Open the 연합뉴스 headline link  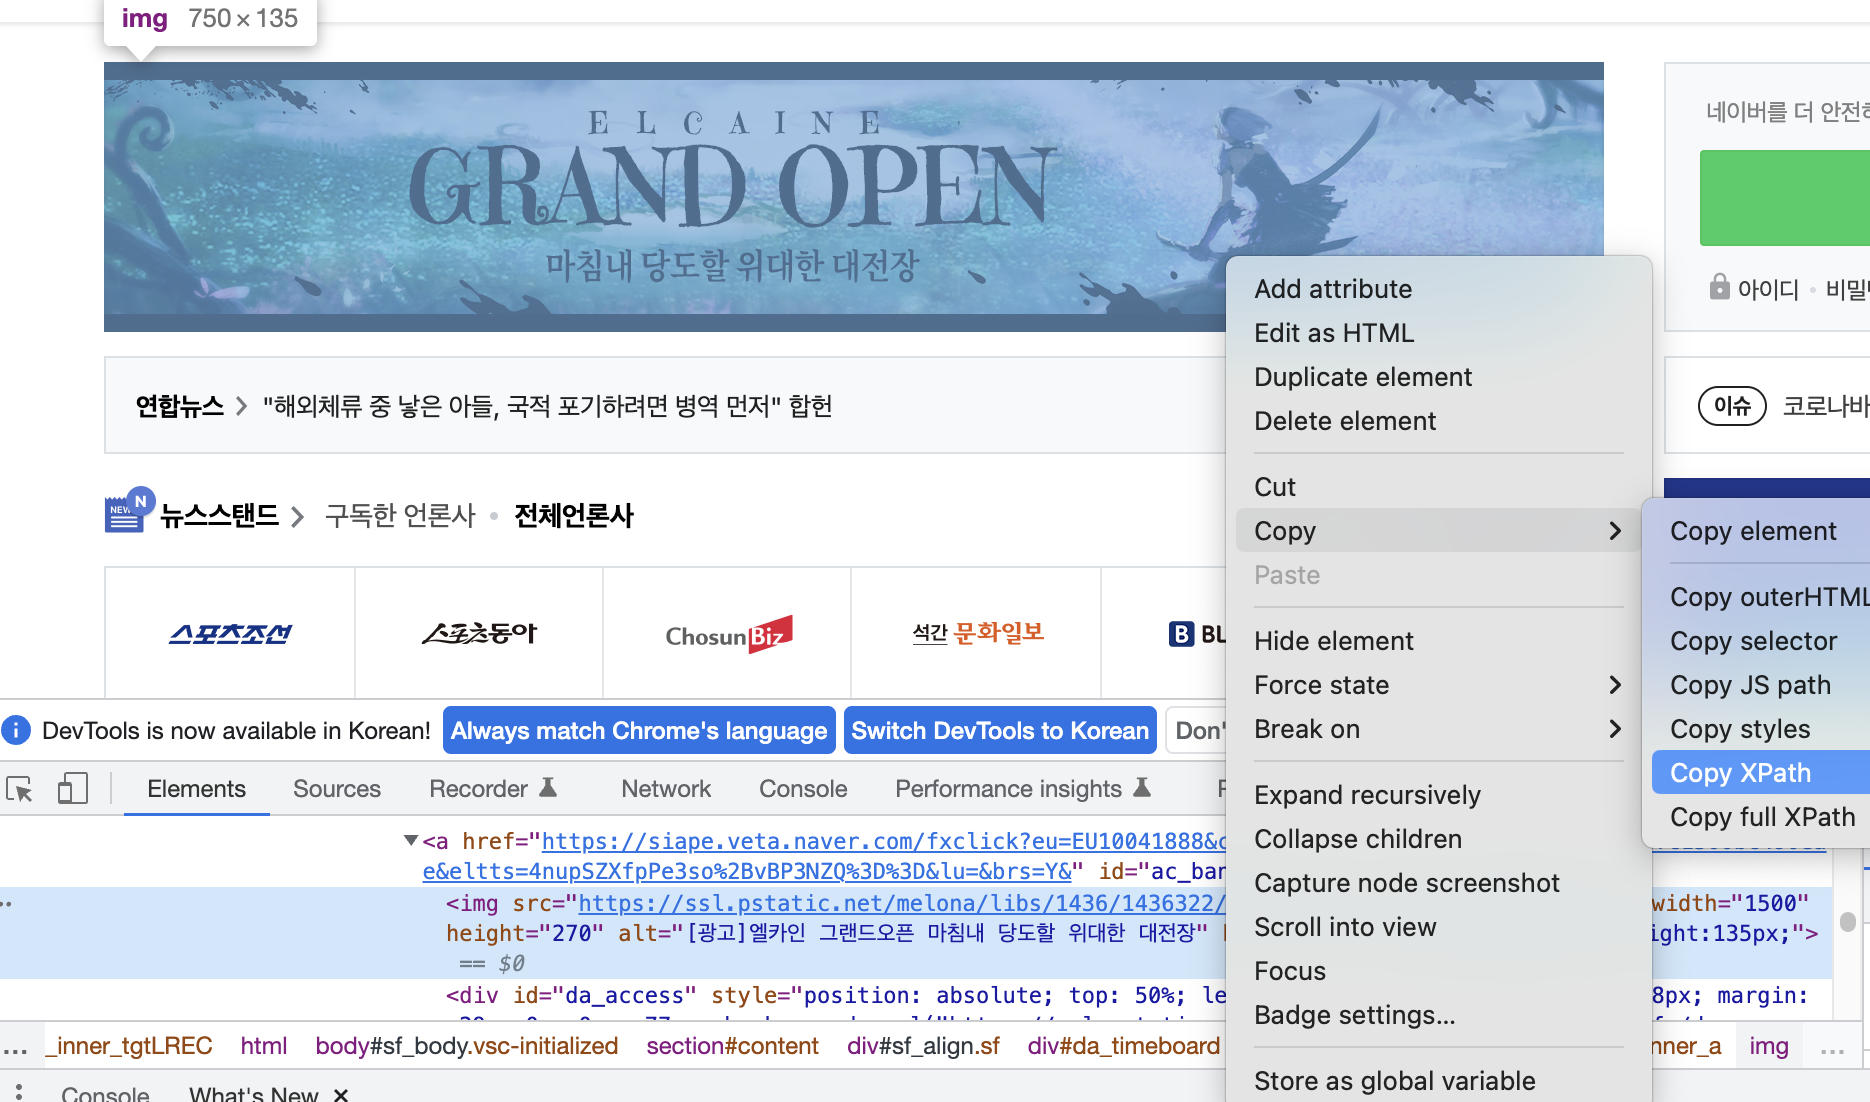tap(547, 406)
